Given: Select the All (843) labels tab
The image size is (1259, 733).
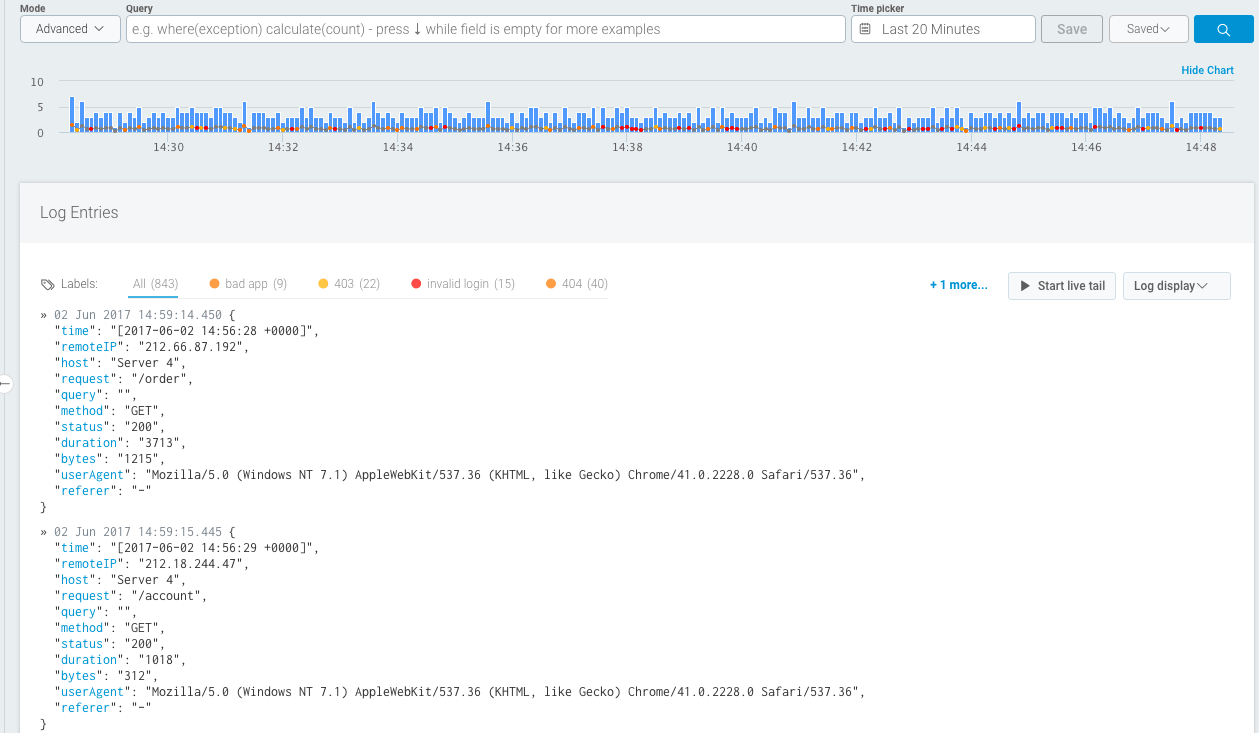Looking at the screenshot, I should [x=155, y=284].
